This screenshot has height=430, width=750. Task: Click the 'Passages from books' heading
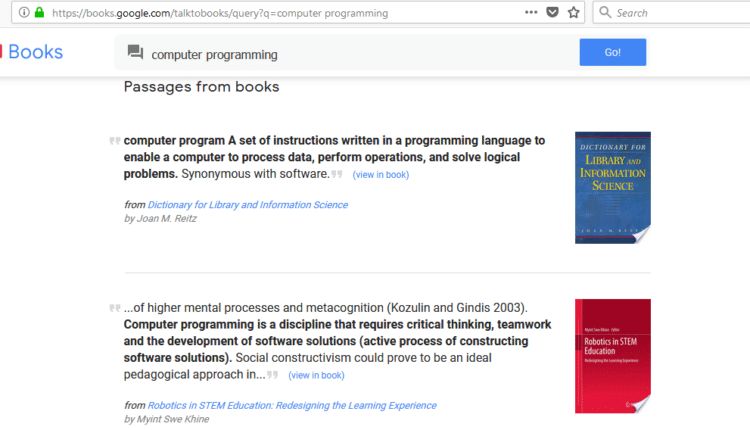[201, 87]
